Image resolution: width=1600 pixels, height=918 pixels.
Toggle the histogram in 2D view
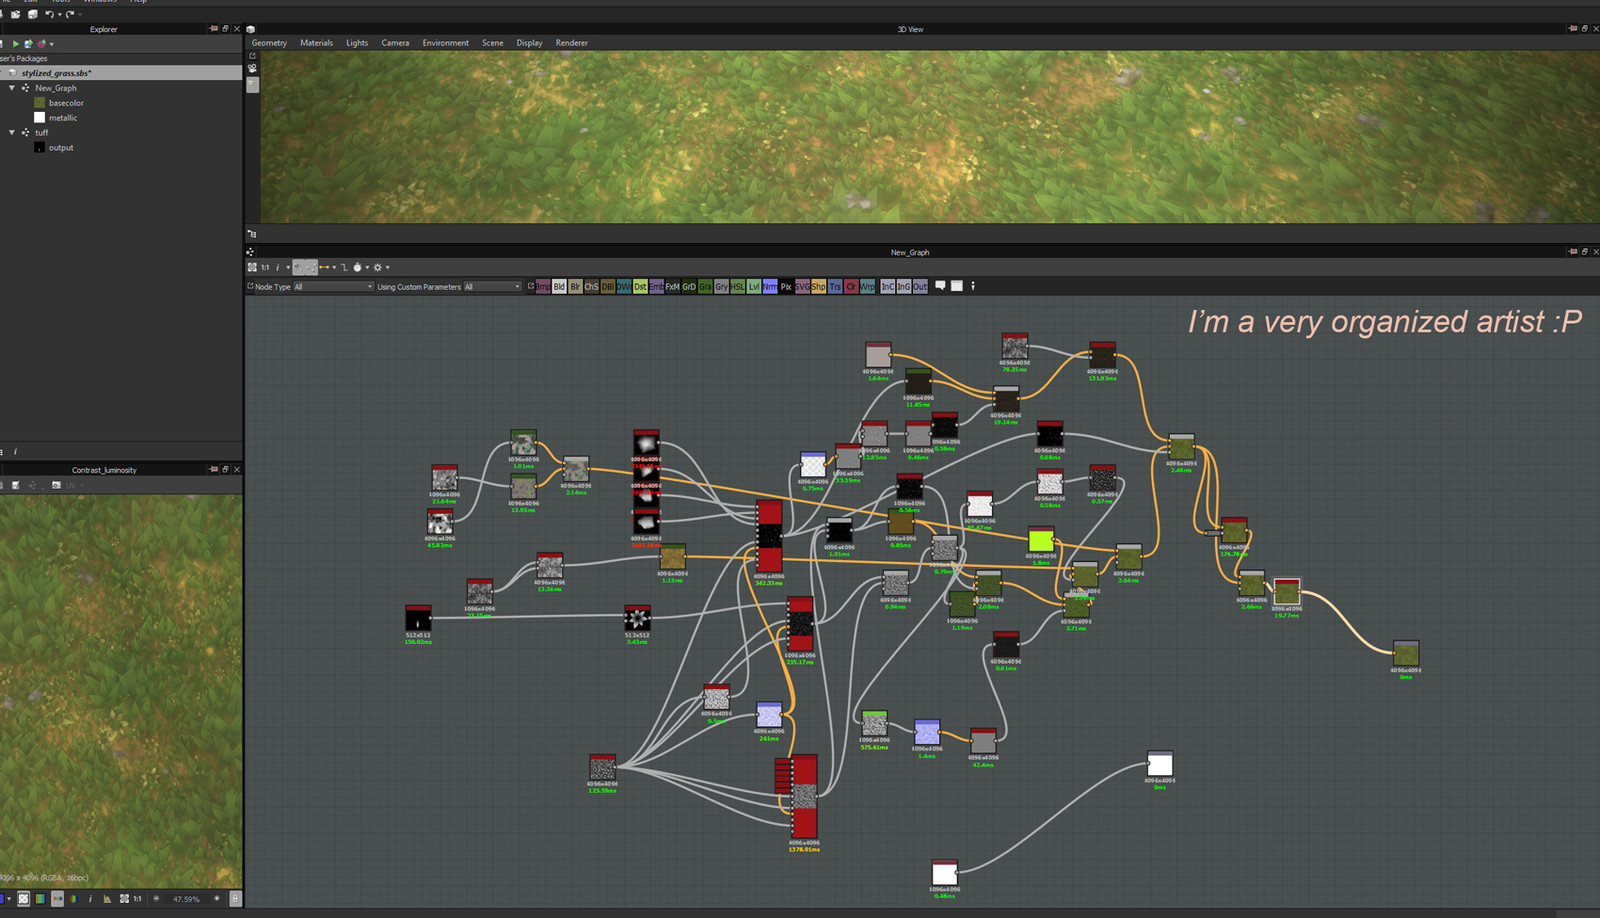click(x=107, y=898)
